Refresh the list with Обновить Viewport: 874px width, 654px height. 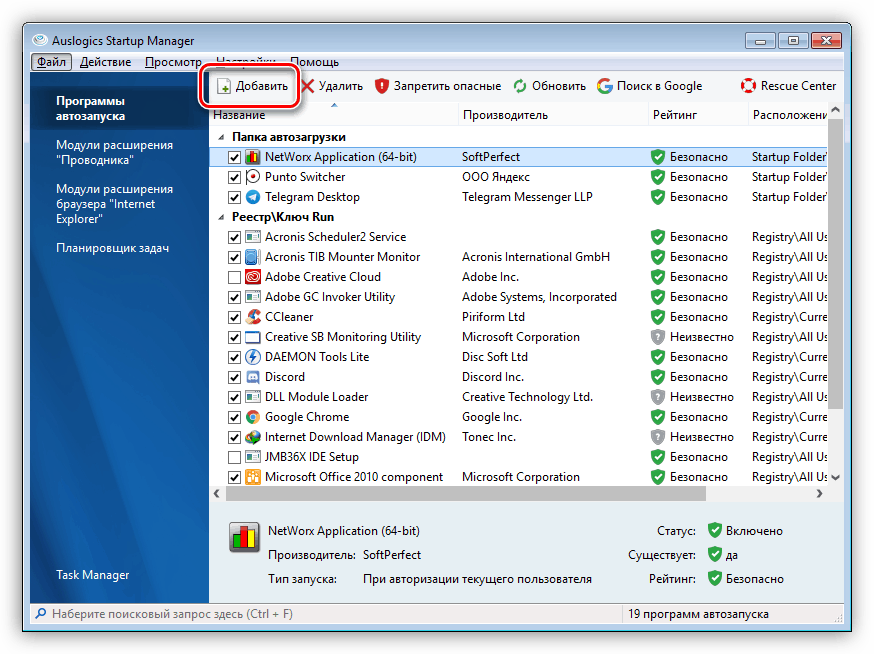(550, 86)
